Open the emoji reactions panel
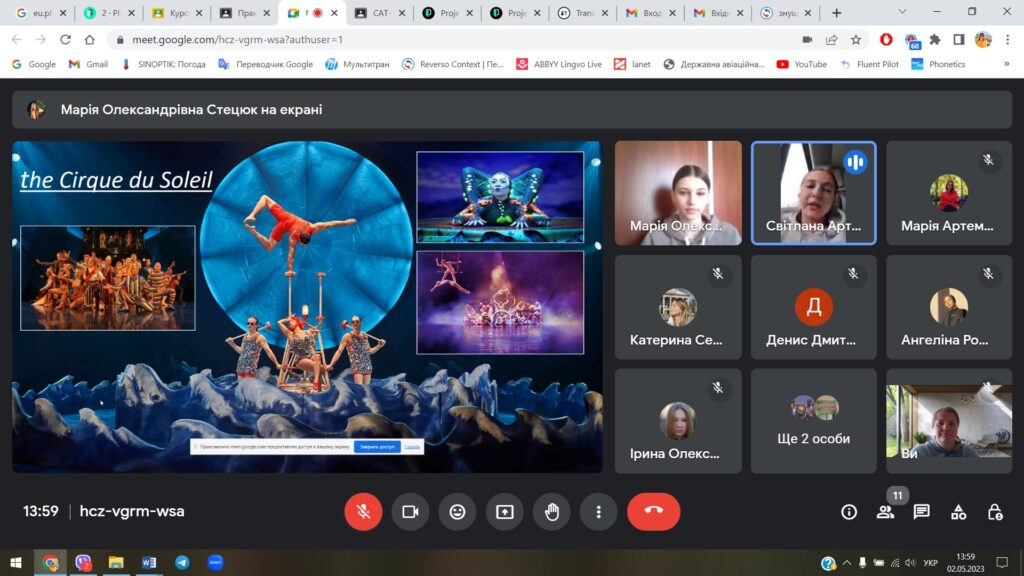 pyautogui.click(x=457, y=511)
